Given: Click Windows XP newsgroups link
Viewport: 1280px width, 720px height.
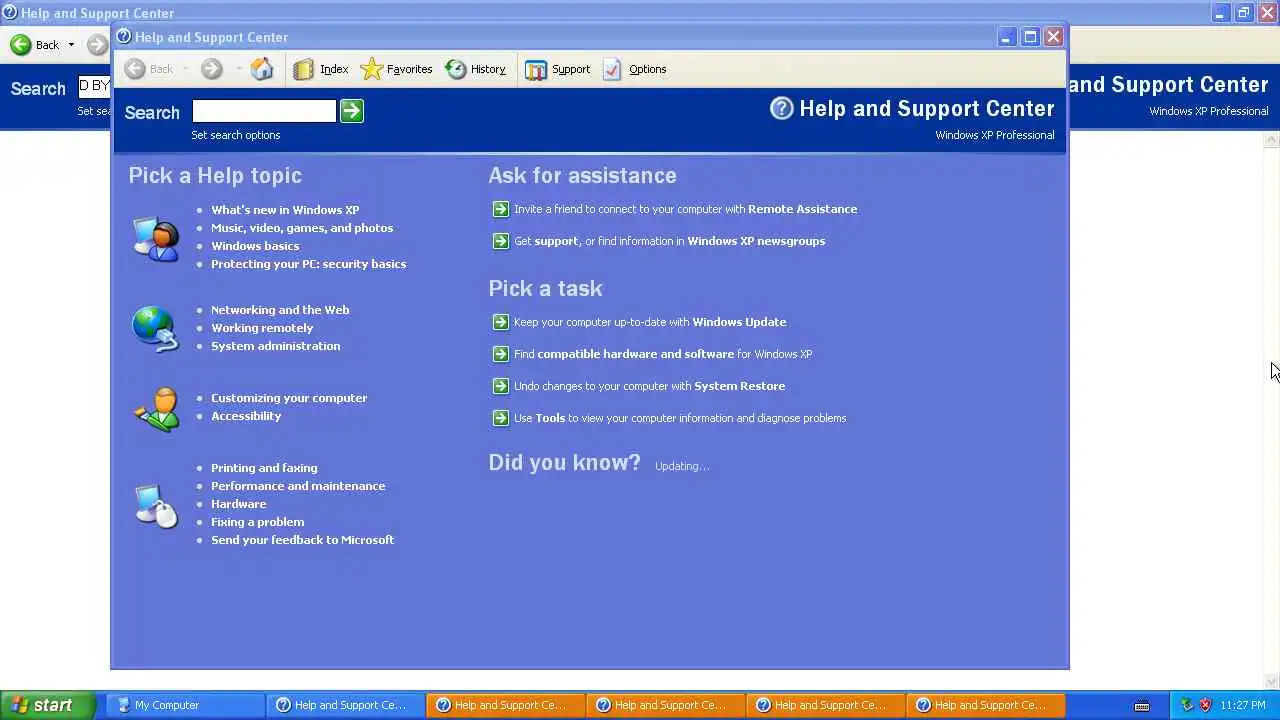Looking at the screenshot, I should coord(756,241).
